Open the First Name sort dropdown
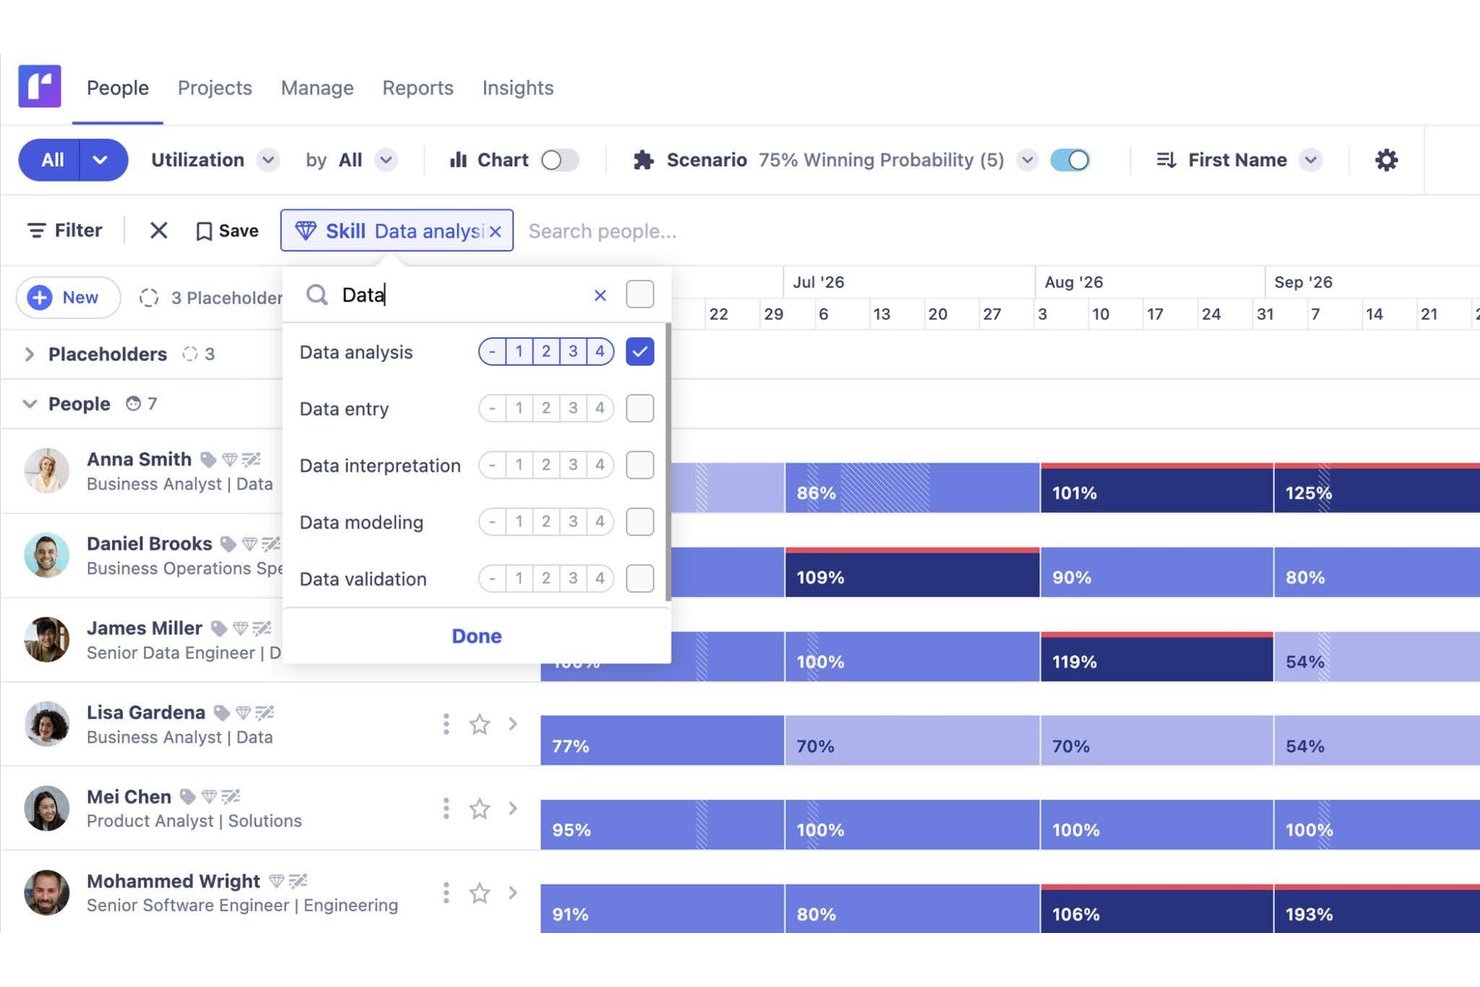 1311,160
